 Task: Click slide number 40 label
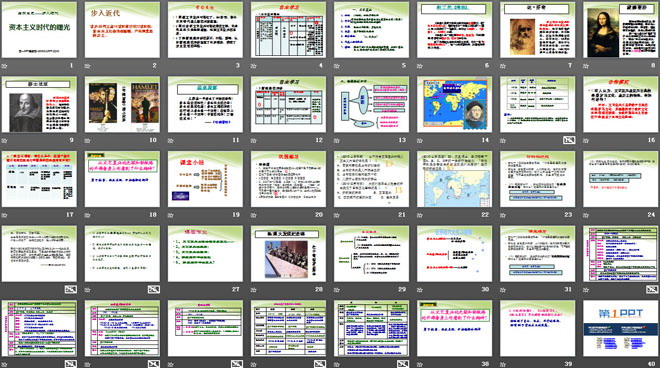[x=651, y=364]
